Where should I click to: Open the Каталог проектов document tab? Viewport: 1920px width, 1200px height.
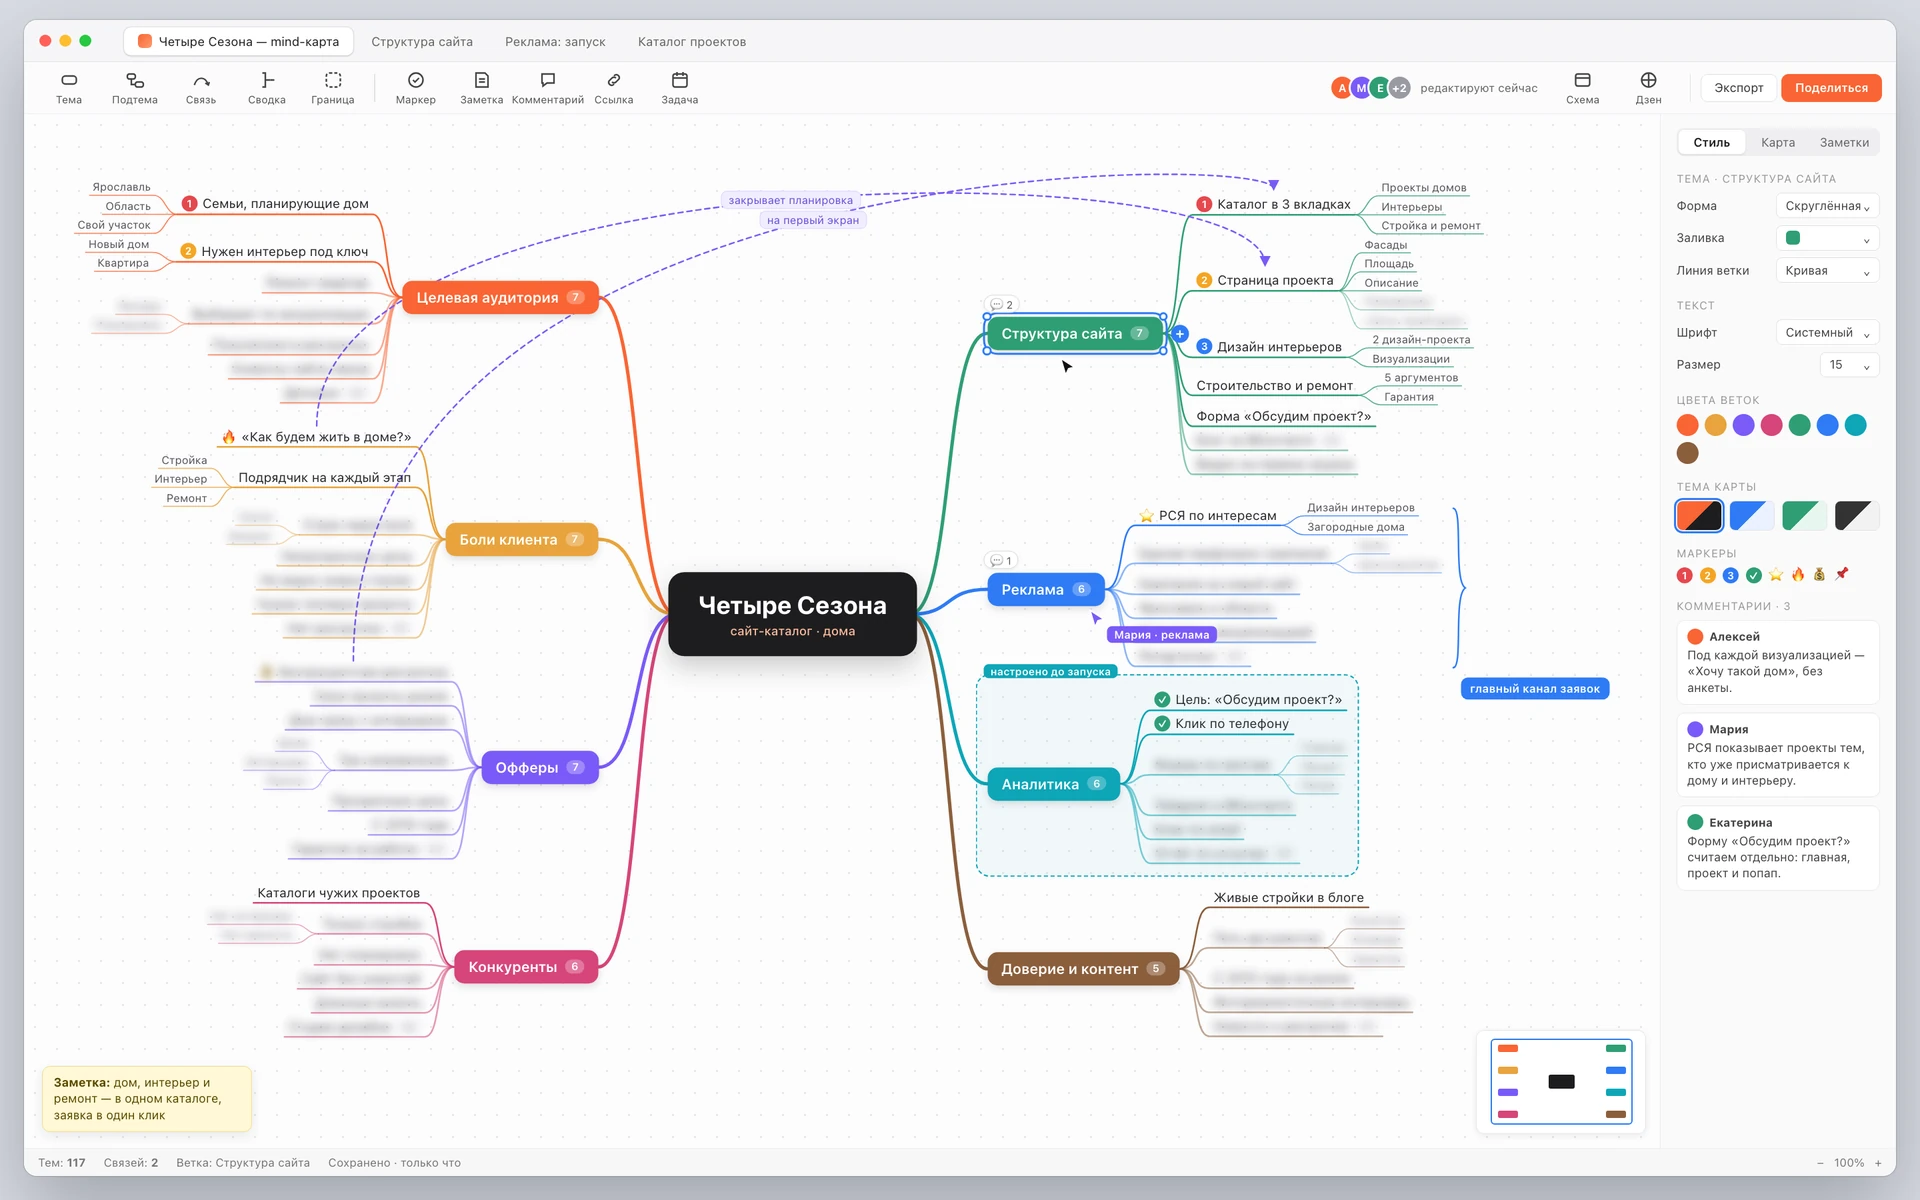[692, 42]
